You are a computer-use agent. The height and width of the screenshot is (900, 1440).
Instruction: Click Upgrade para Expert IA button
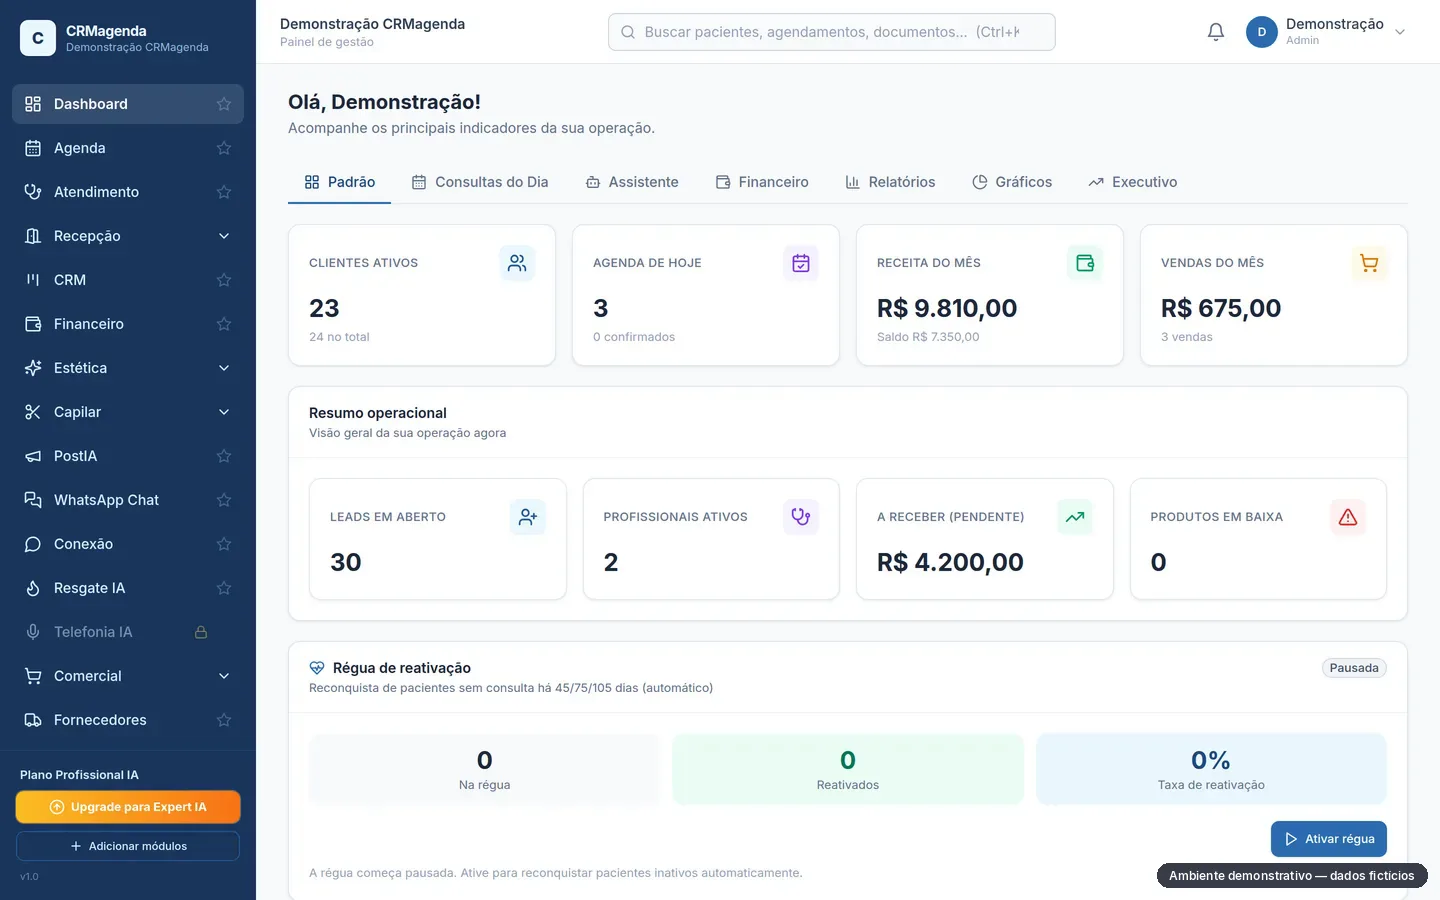pyautogui.click(x=128, y=807)
